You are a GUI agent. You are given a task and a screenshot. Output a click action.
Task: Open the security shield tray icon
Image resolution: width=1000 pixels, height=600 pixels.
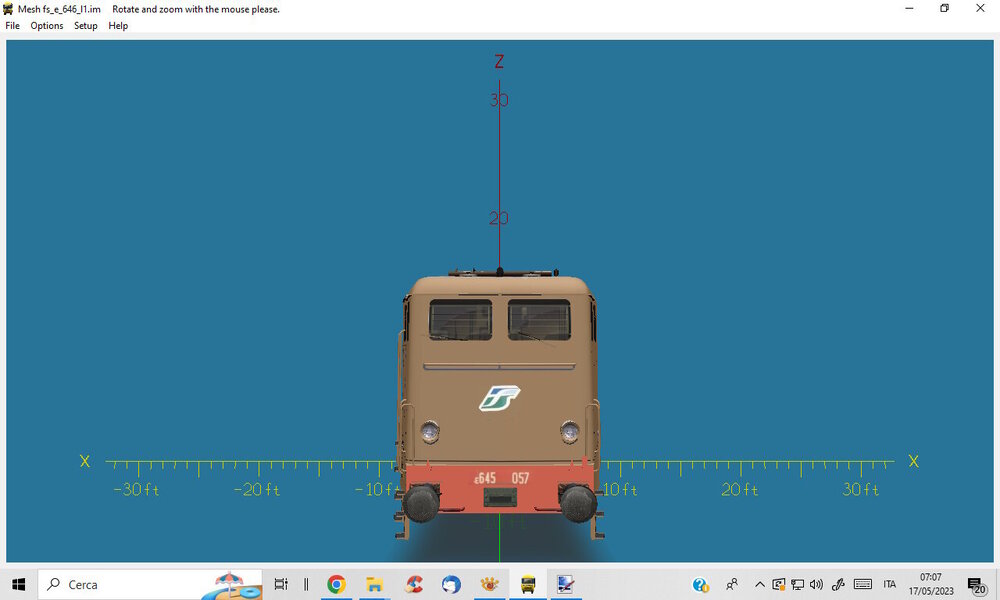[778, 584]
